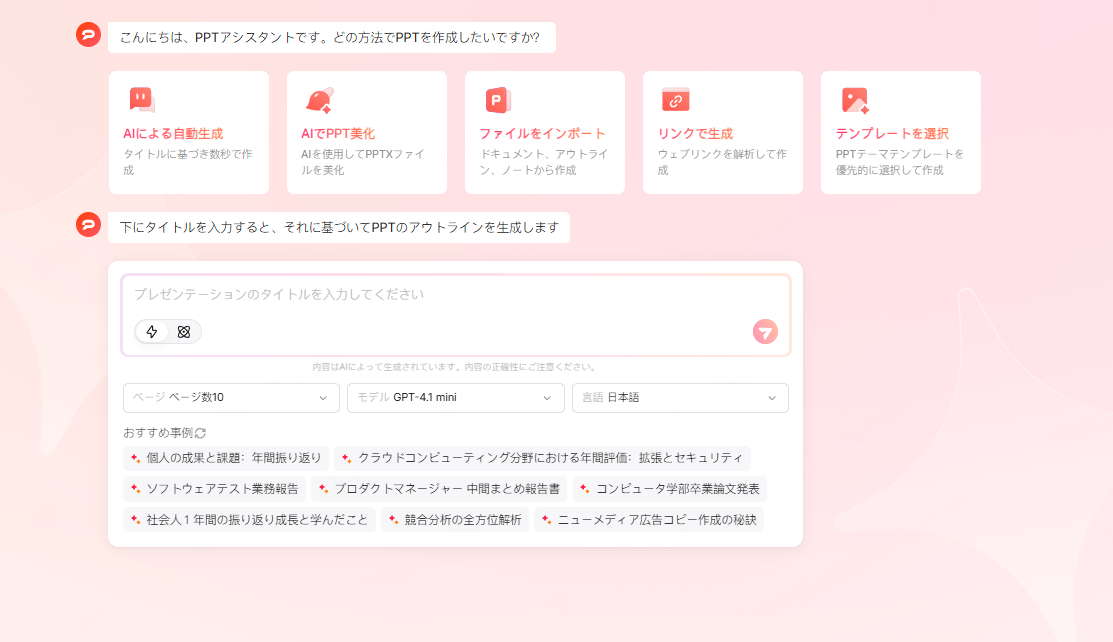Switch to atom deep-thinking mode toggle
This screenshot has width=1113, height=642.
(184, 332)
